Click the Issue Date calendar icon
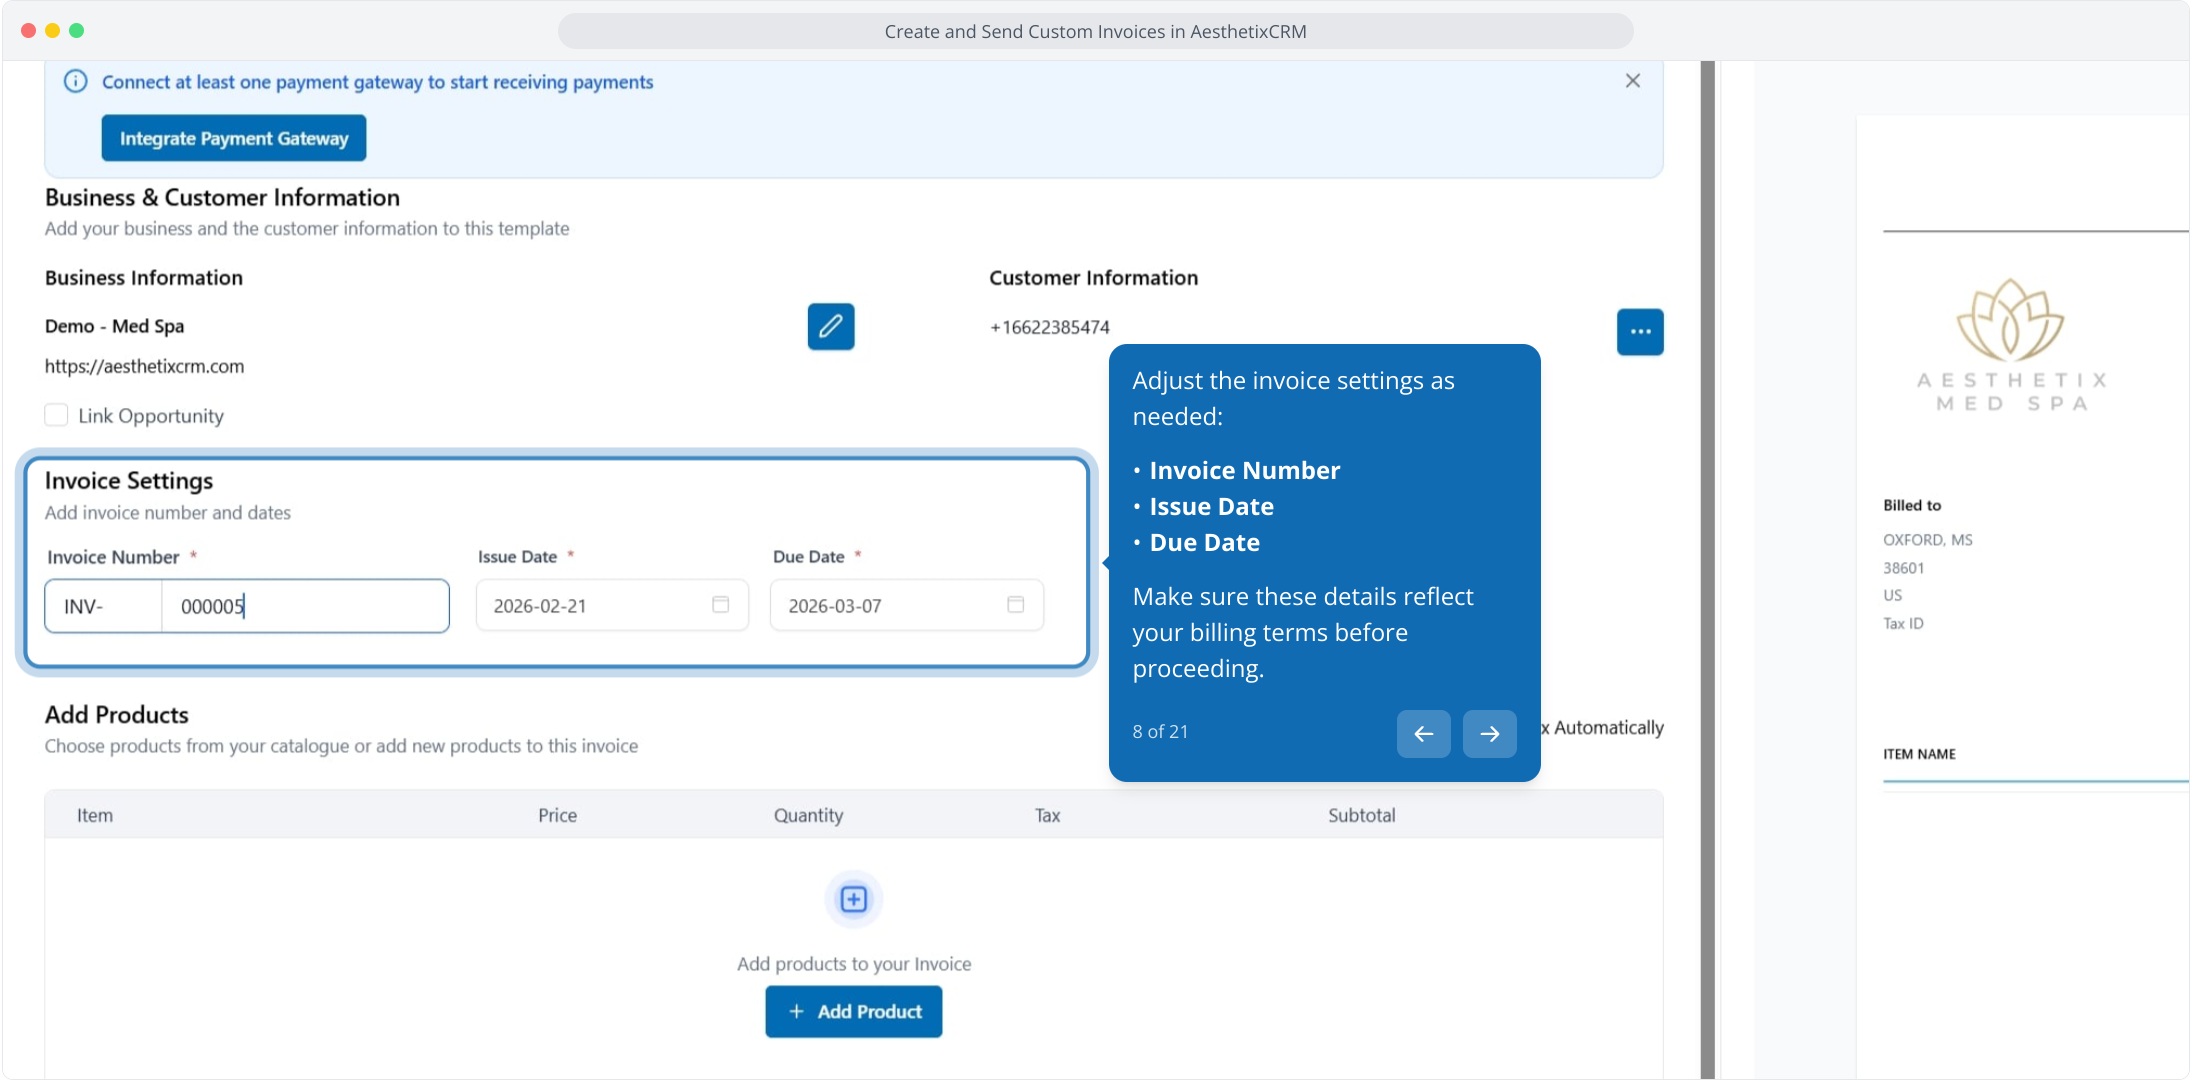Image resolution: width=2192 pixels, height=1080 pixels. pos(720,605)
